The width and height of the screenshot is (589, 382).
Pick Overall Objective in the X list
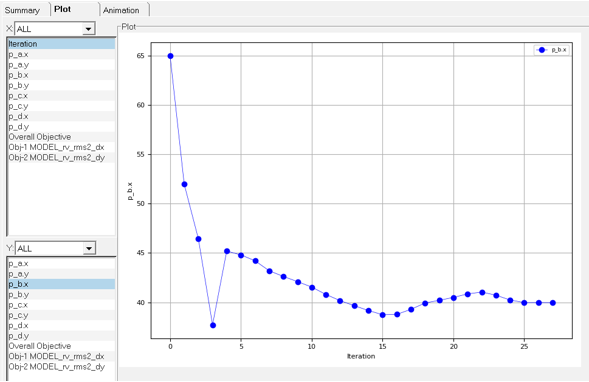pos(61,137)
